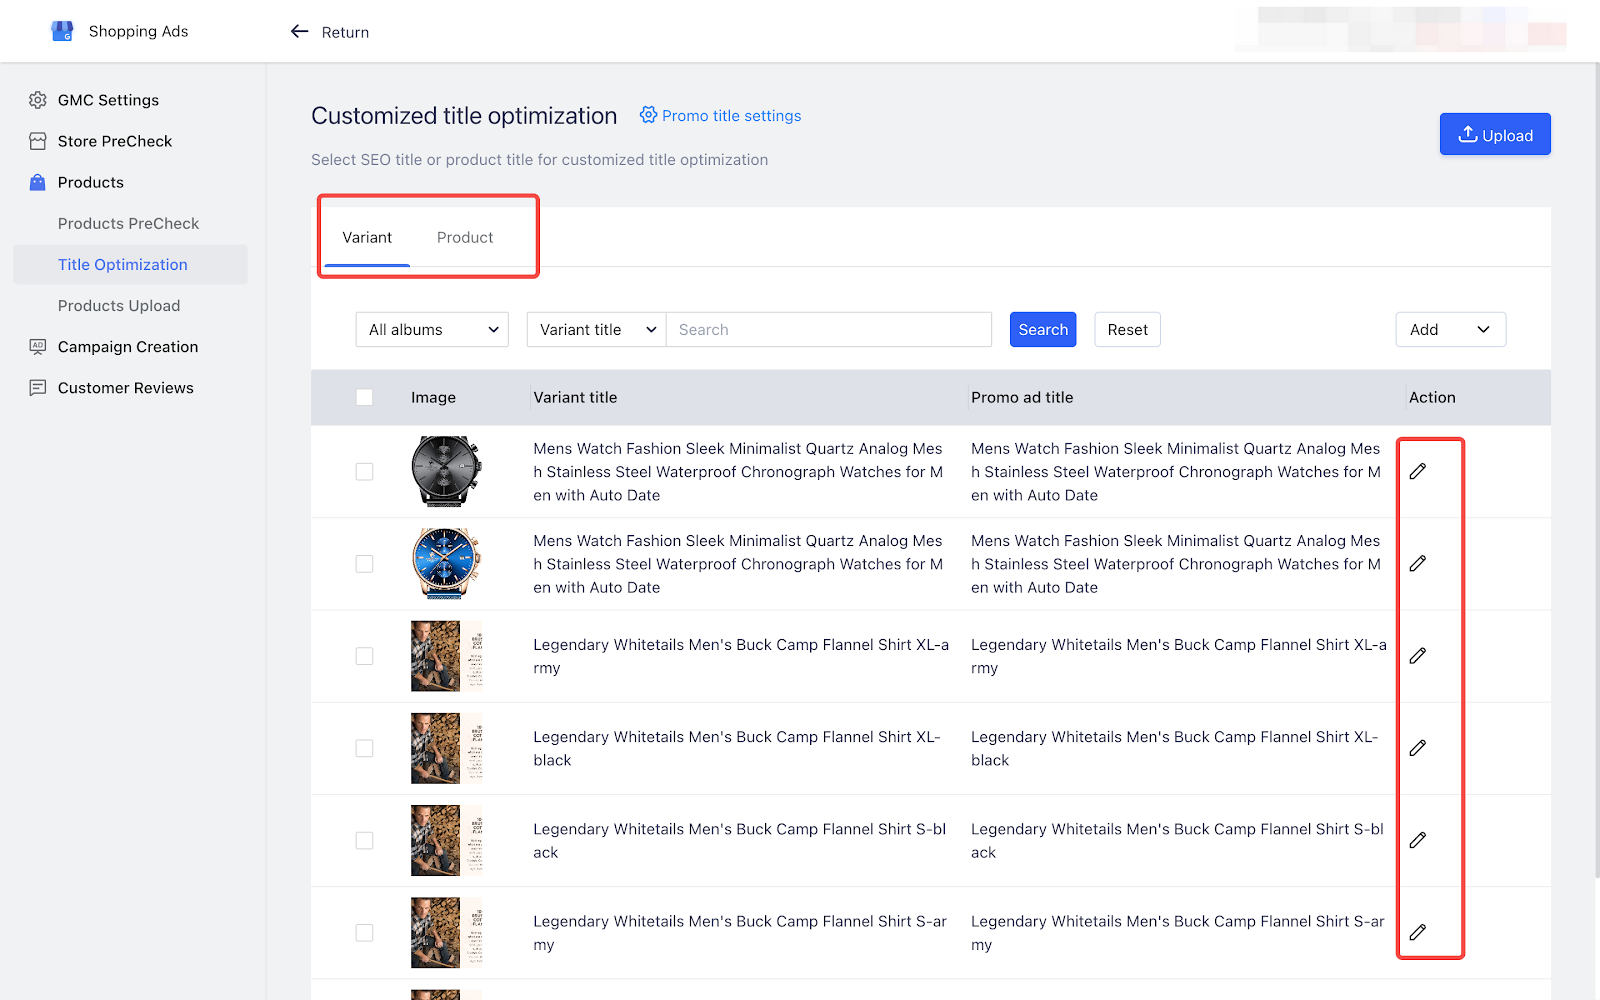Edit Flannel Shirt XL-army promo title
The width and height of the screenshot is (1600, 1000).
pyautogui.click(x=1418, y=656)
